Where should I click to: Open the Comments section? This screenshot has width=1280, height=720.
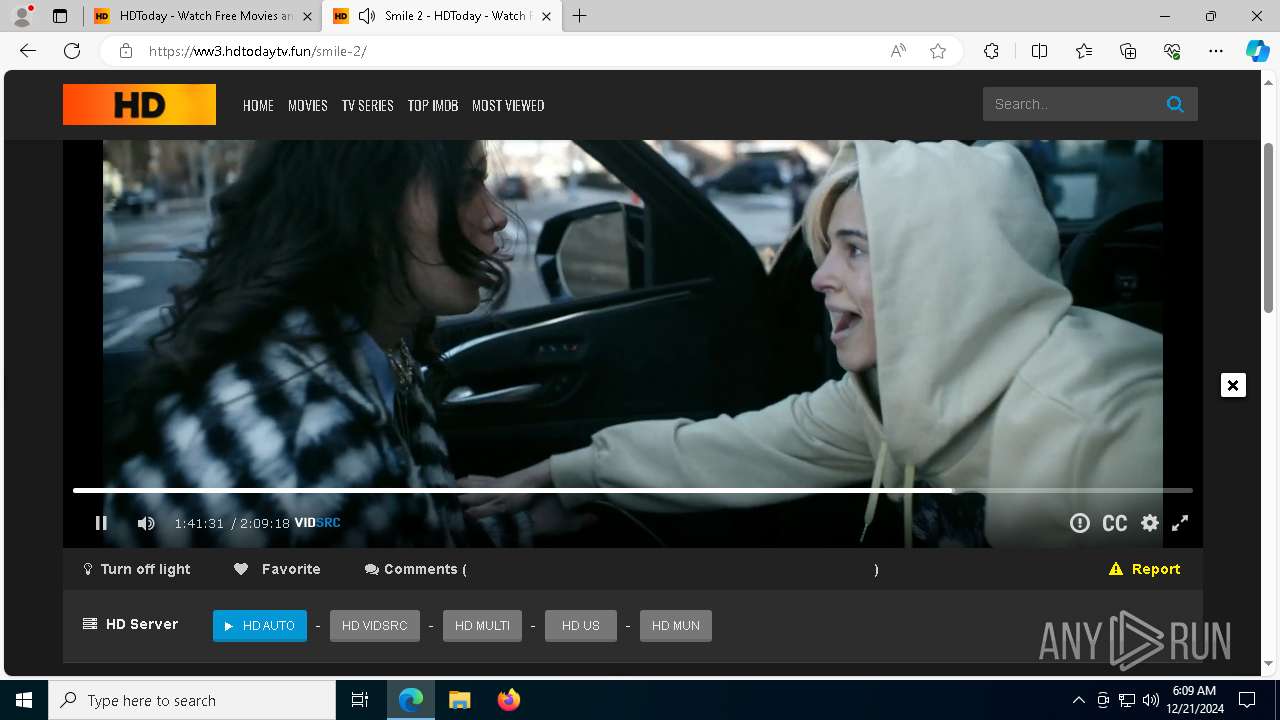tap(415, 569)
